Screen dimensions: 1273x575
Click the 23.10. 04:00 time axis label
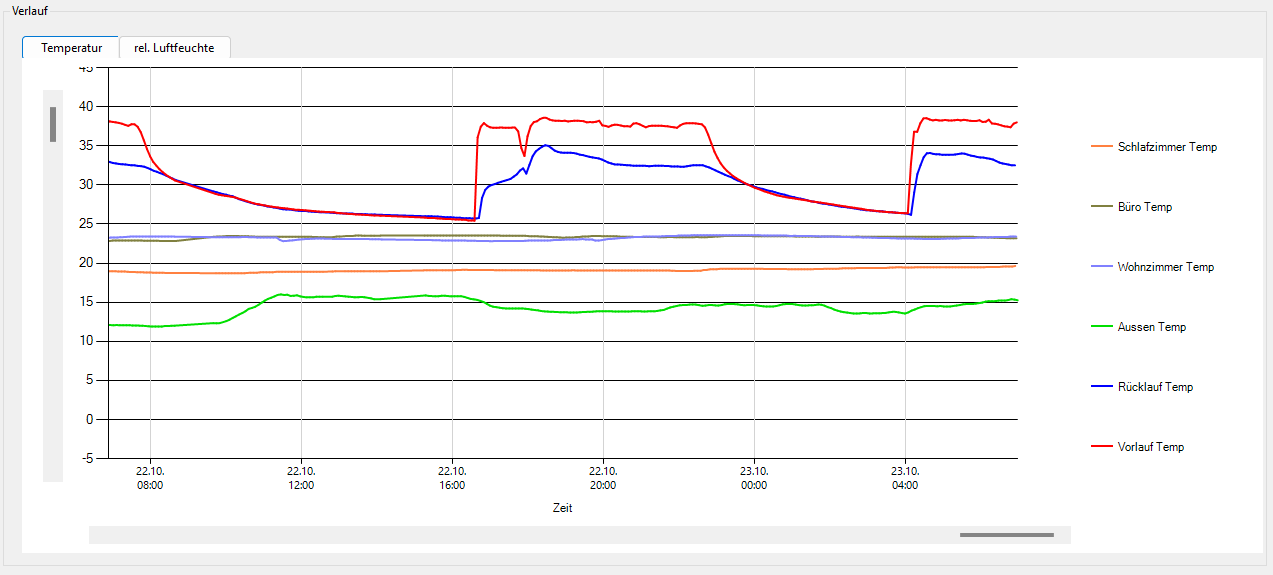click(905, 478)
